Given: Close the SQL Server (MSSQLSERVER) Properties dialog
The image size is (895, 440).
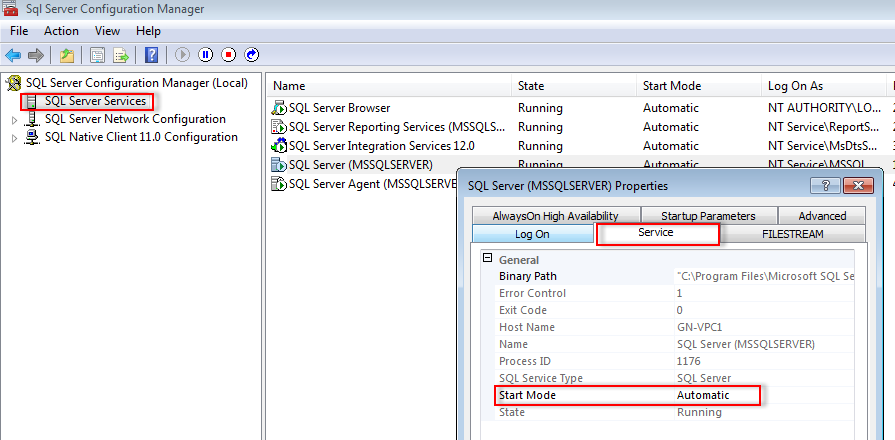Looking at the screenshot, I should [x=858, y=185].
